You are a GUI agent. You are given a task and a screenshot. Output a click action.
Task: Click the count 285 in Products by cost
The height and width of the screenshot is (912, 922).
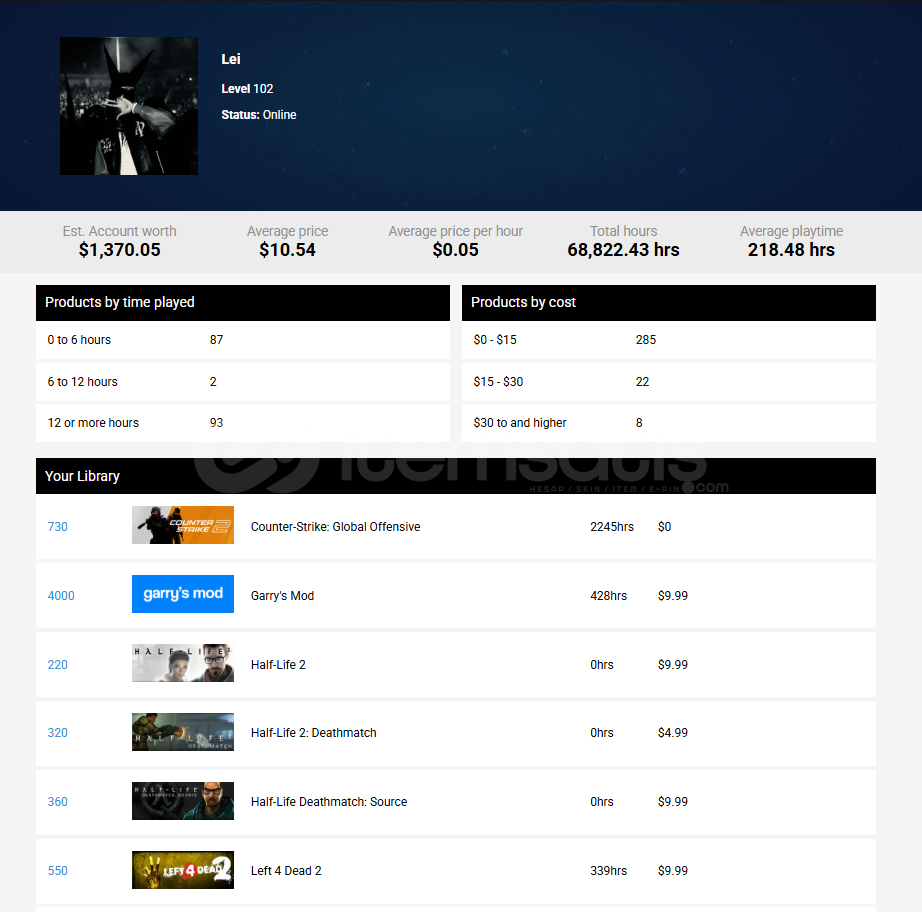click(646, 340)
